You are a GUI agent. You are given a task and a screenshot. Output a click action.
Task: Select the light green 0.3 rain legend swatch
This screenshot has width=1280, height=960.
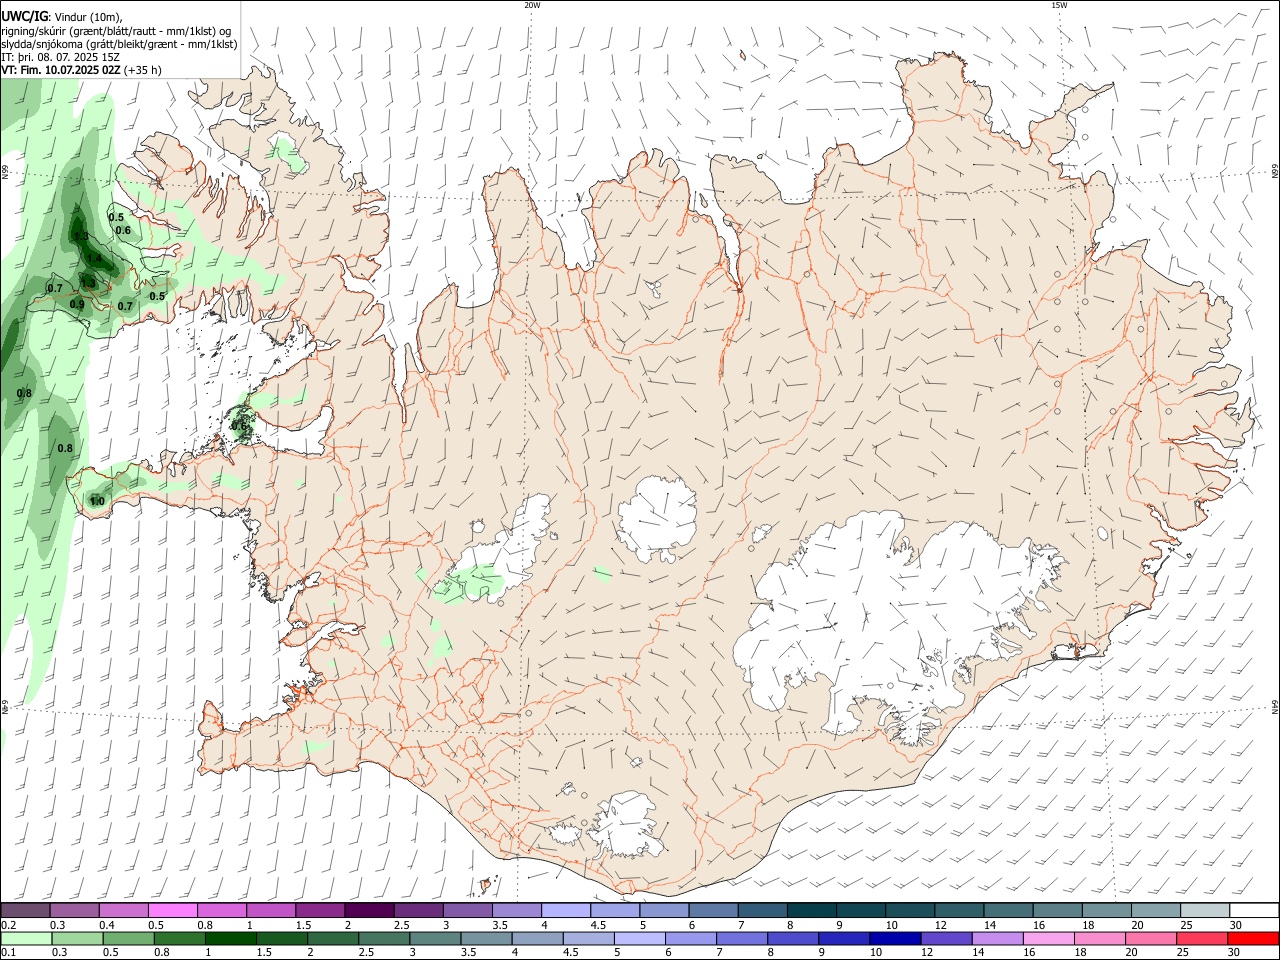pos(77,938)
